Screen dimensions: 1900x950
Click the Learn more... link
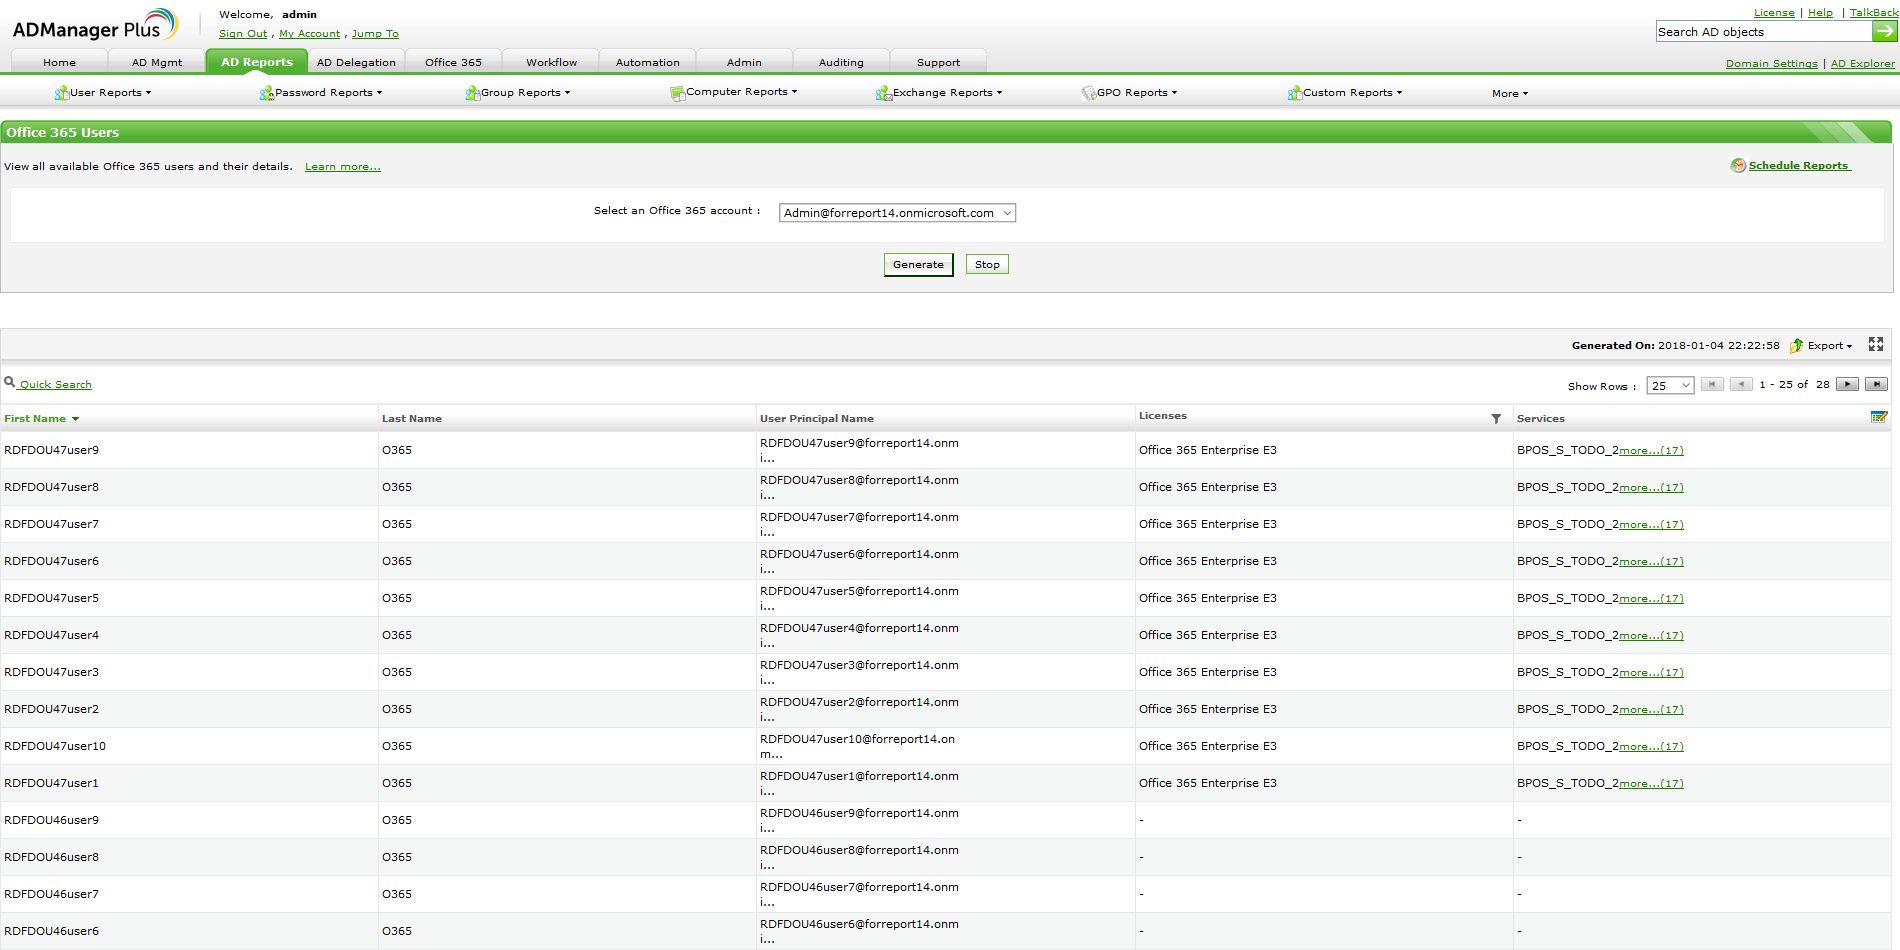tap(343, 167)
